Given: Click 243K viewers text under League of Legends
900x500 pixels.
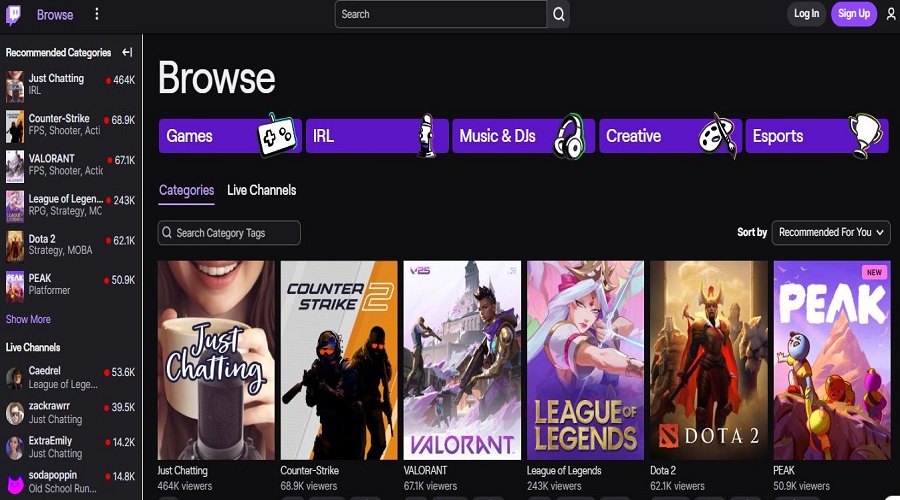Looking at the screenshot, I should (x=554, y=486).
